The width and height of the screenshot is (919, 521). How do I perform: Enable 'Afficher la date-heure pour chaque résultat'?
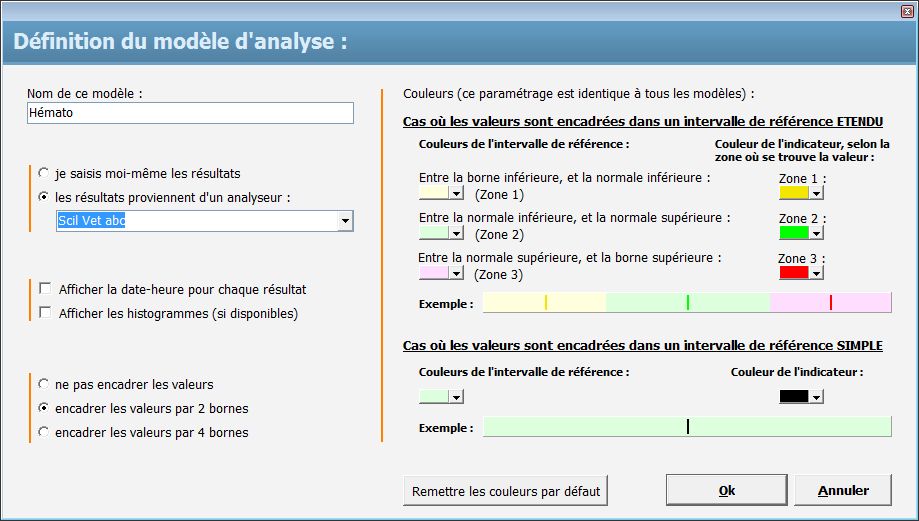45,289
